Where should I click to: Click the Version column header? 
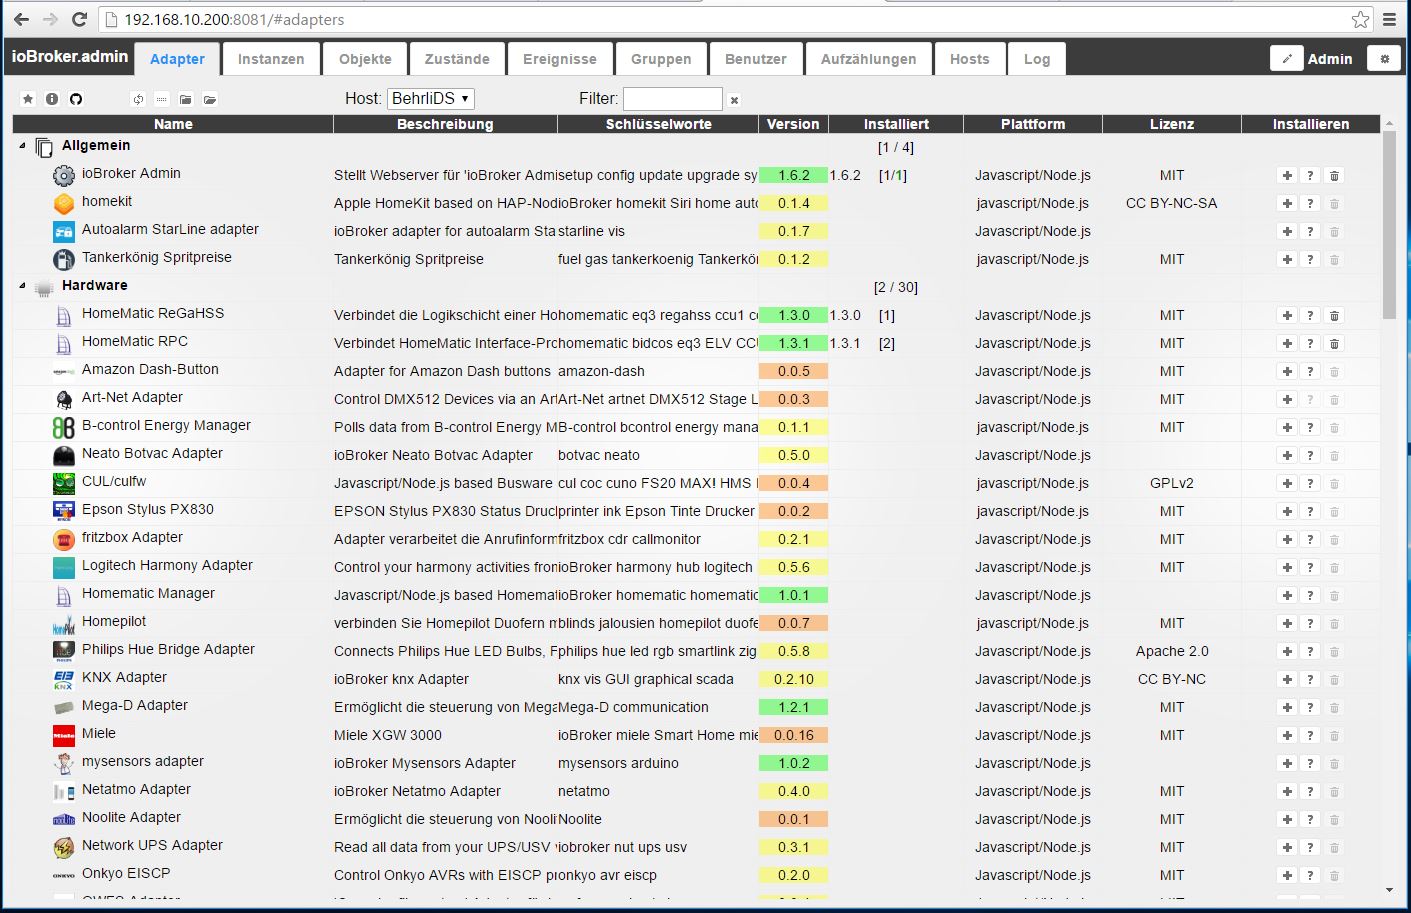(793, 124)
